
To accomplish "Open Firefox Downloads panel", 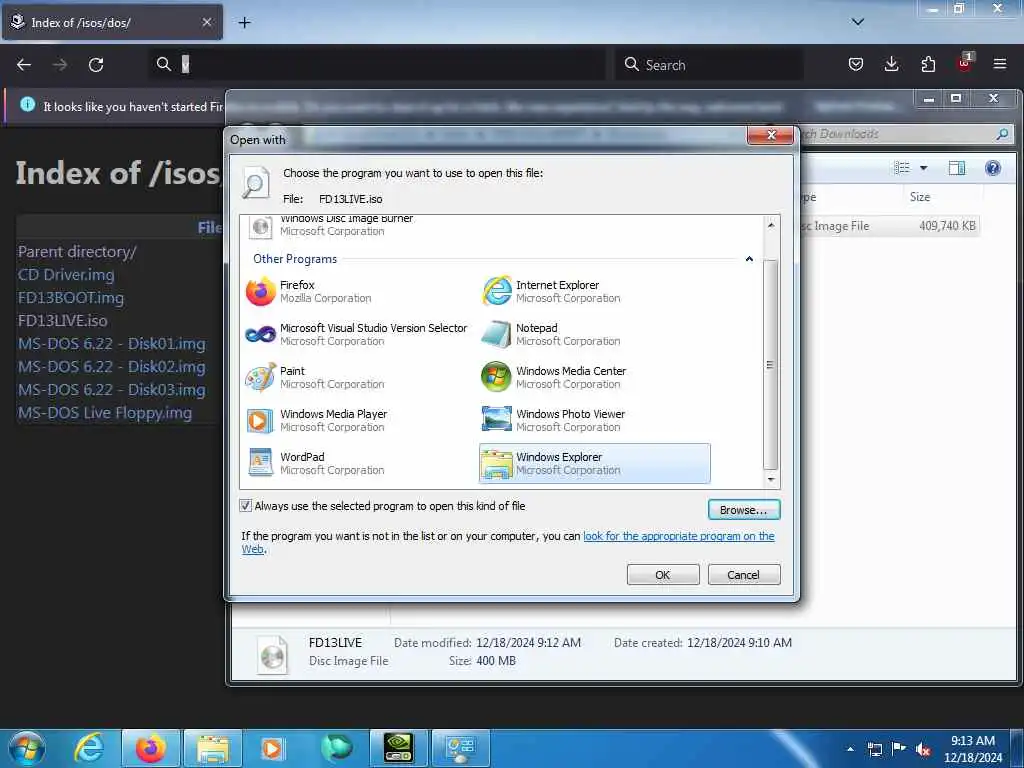I will [891, 64].
